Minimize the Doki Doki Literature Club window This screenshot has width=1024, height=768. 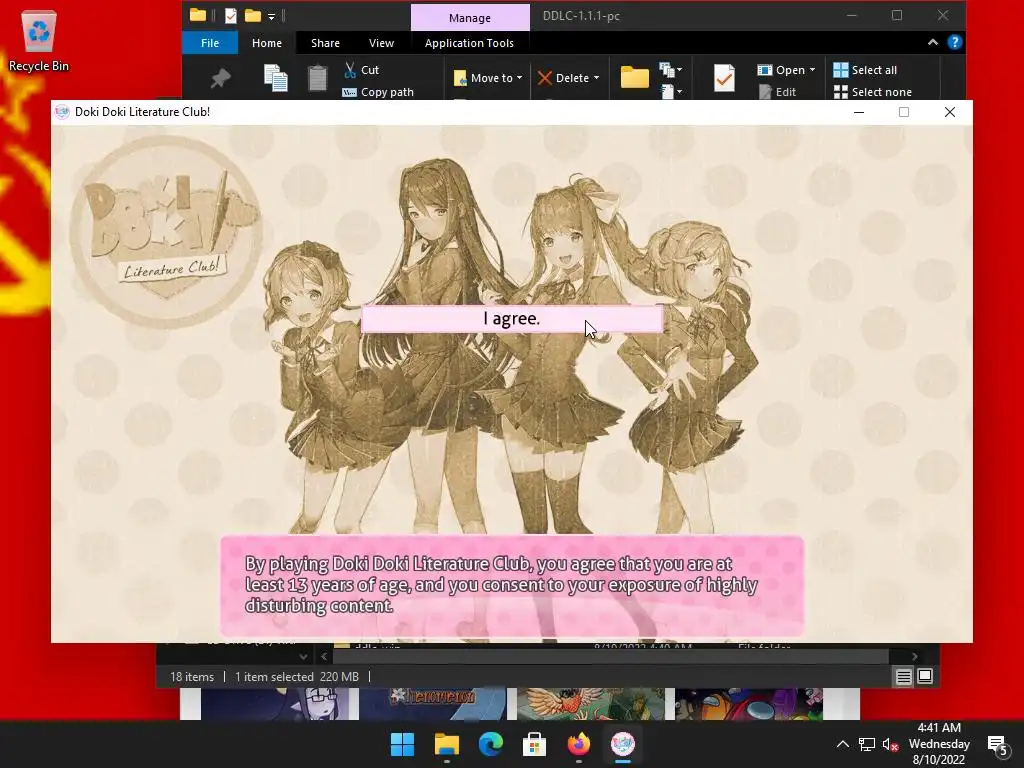[859, 112]
